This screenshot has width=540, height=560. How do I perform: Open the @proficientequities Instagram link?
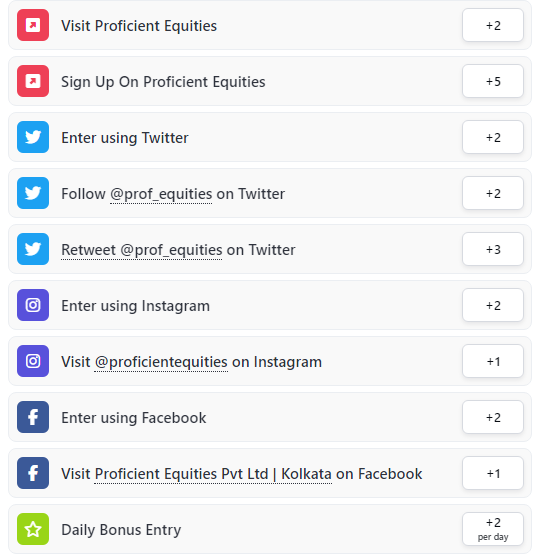click(161, 362)
